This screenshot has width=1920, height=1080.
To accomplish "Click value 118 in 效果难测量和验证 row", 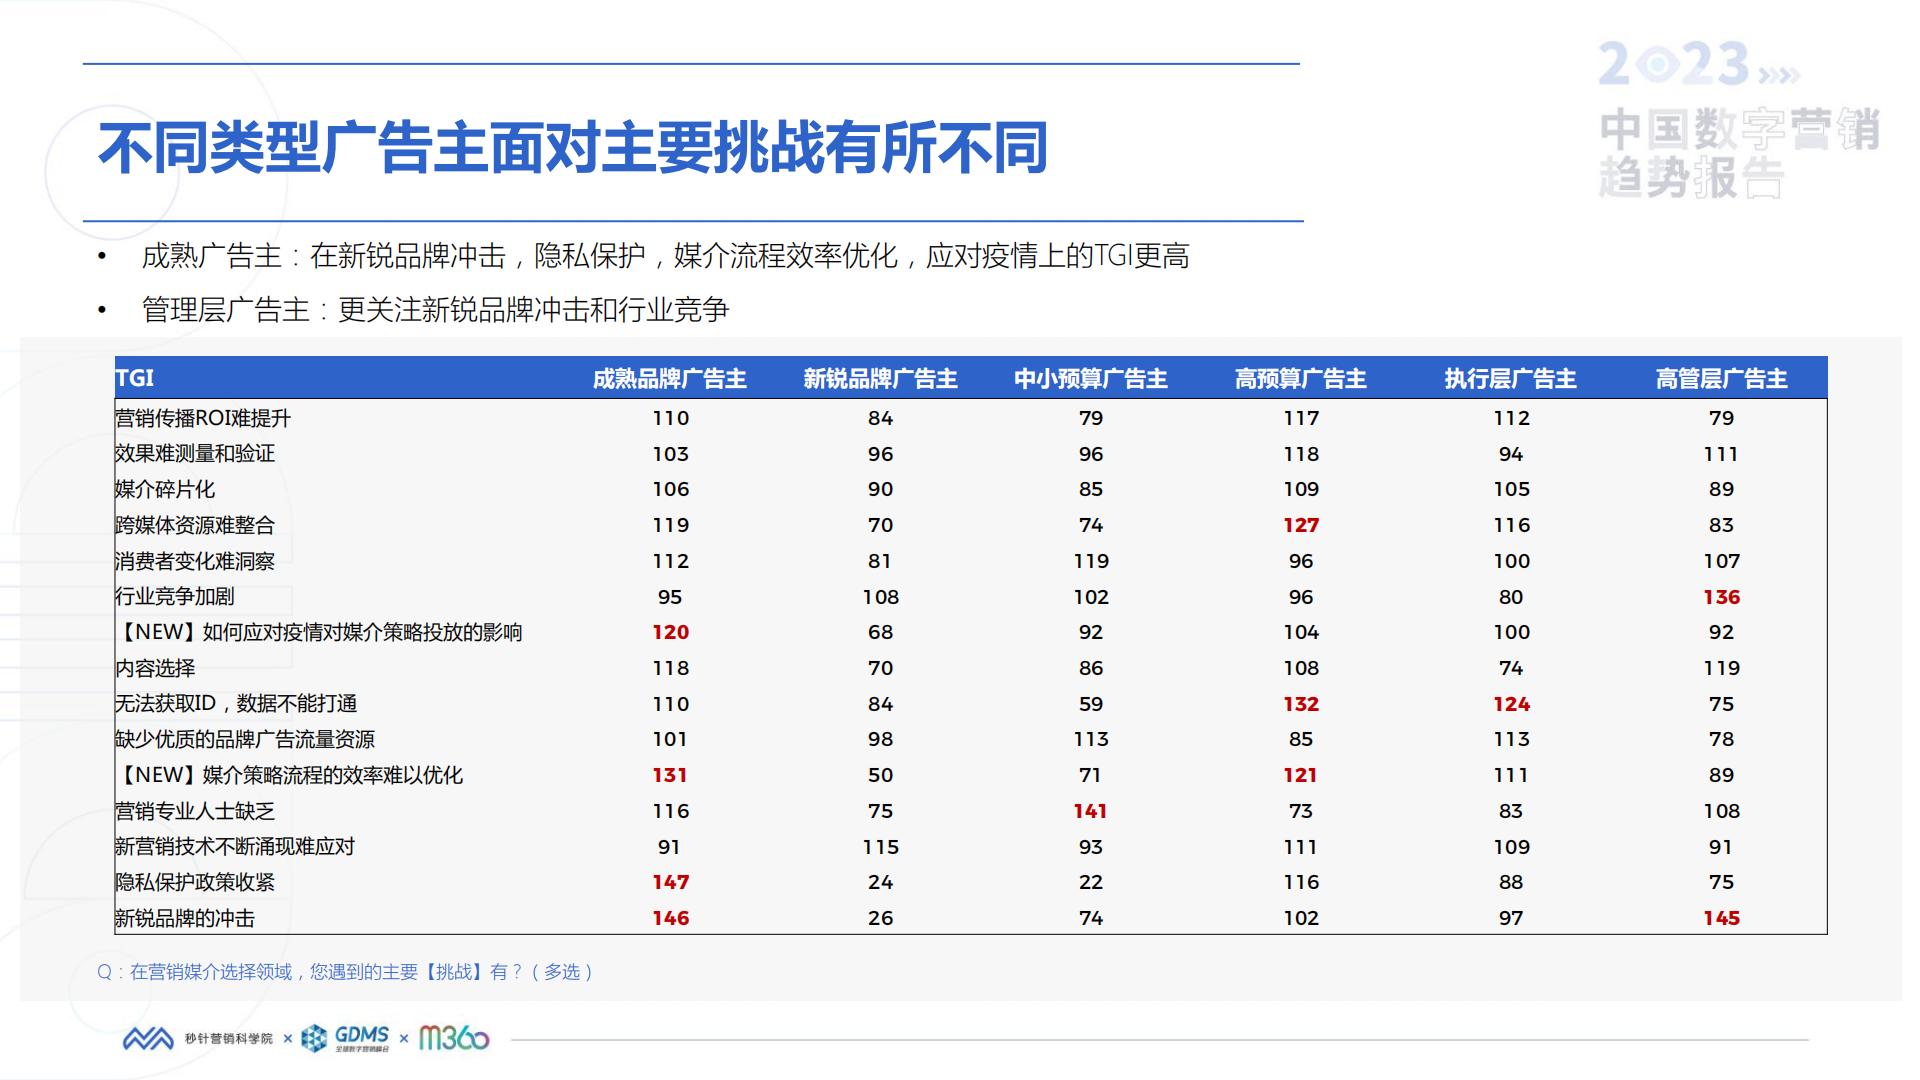I will click(1301, 454).
